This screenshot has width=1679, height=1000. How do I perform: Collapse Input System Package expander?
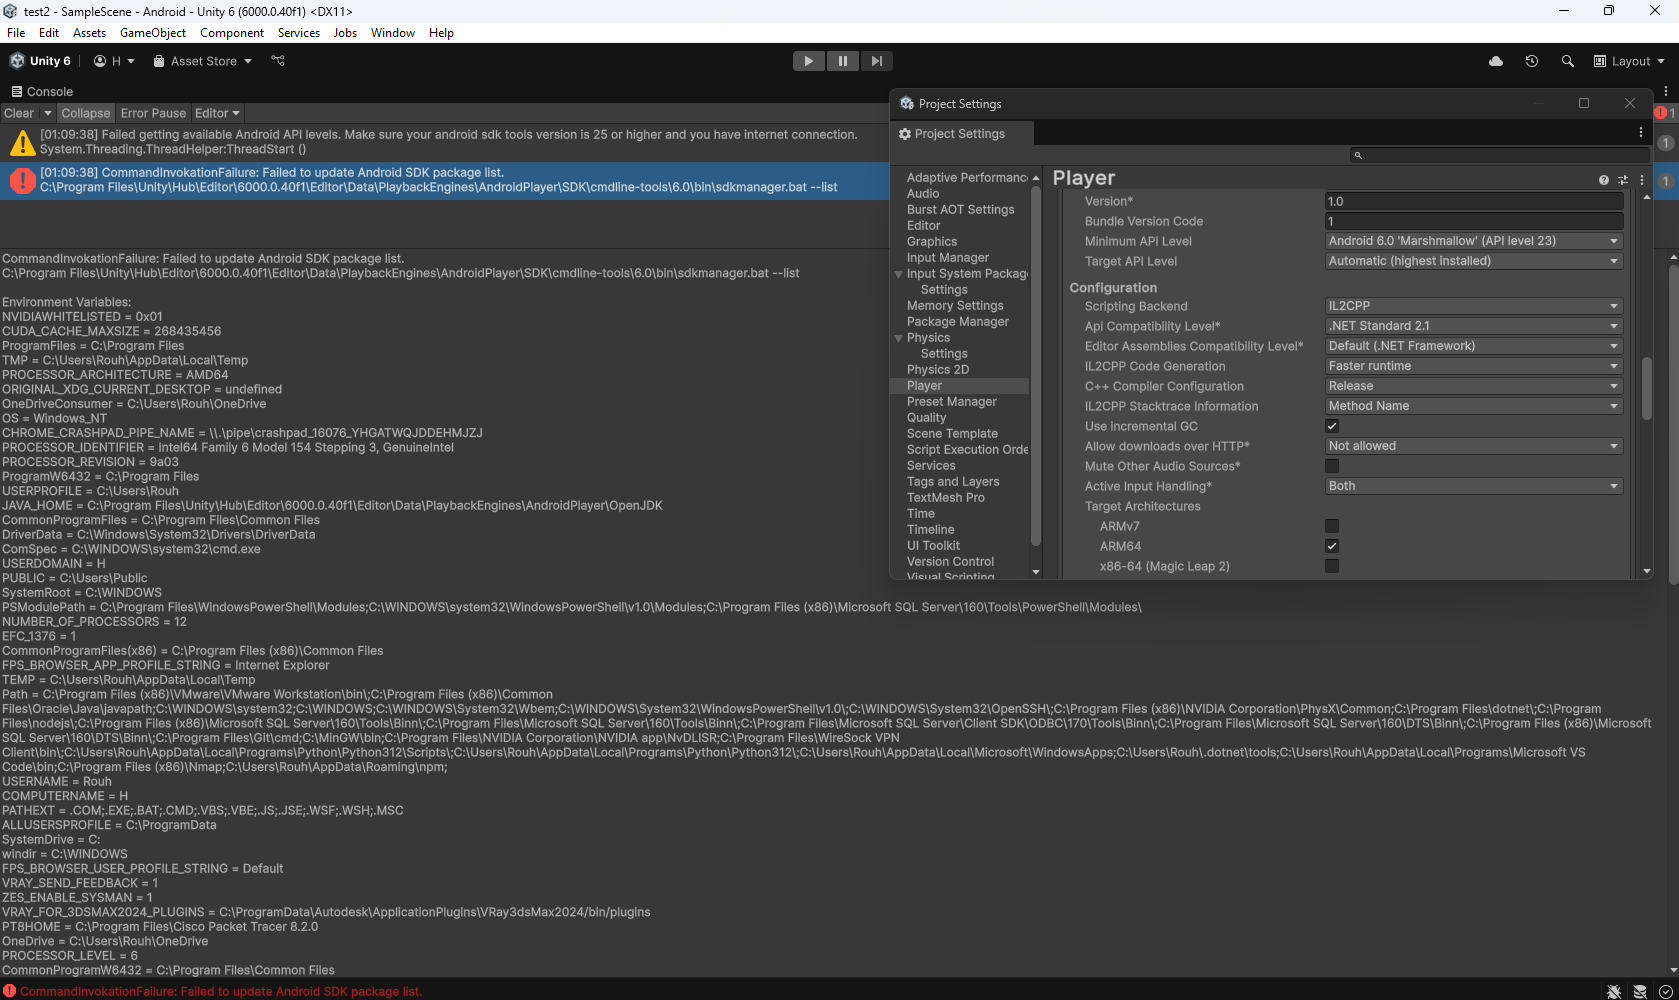(898, 274)
